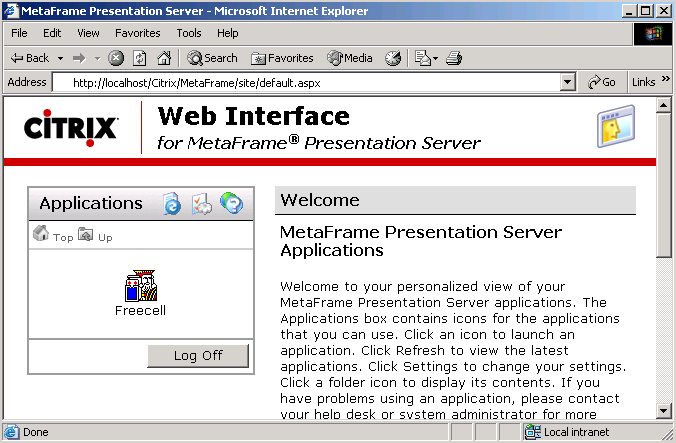
Task: Click the browser Forward arrow
Action: coord(79,58)
